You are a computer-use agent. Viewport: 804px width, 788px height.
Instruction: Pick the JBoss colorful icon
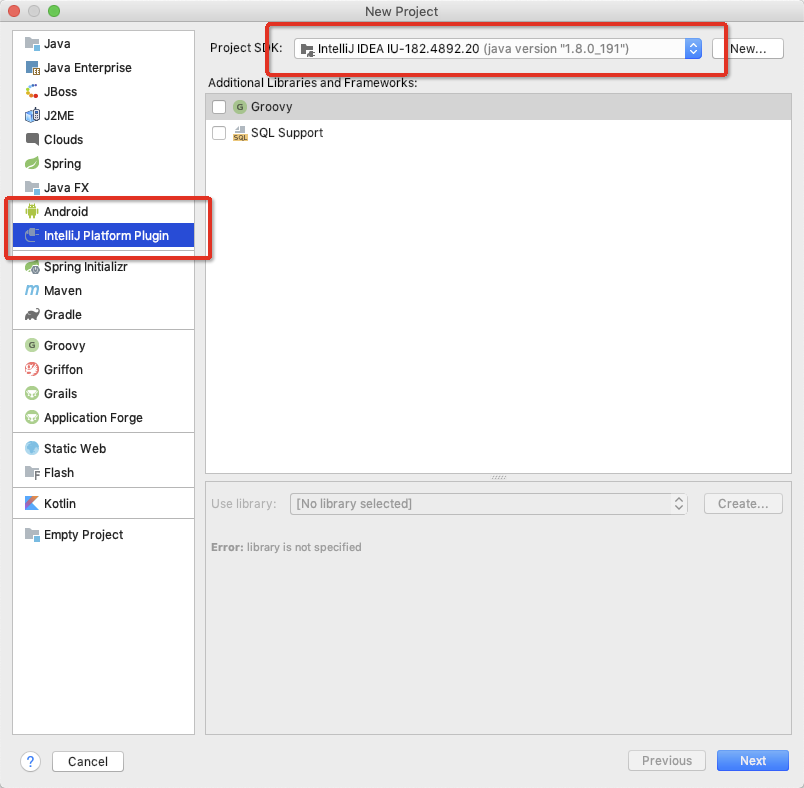pos(32,92)
